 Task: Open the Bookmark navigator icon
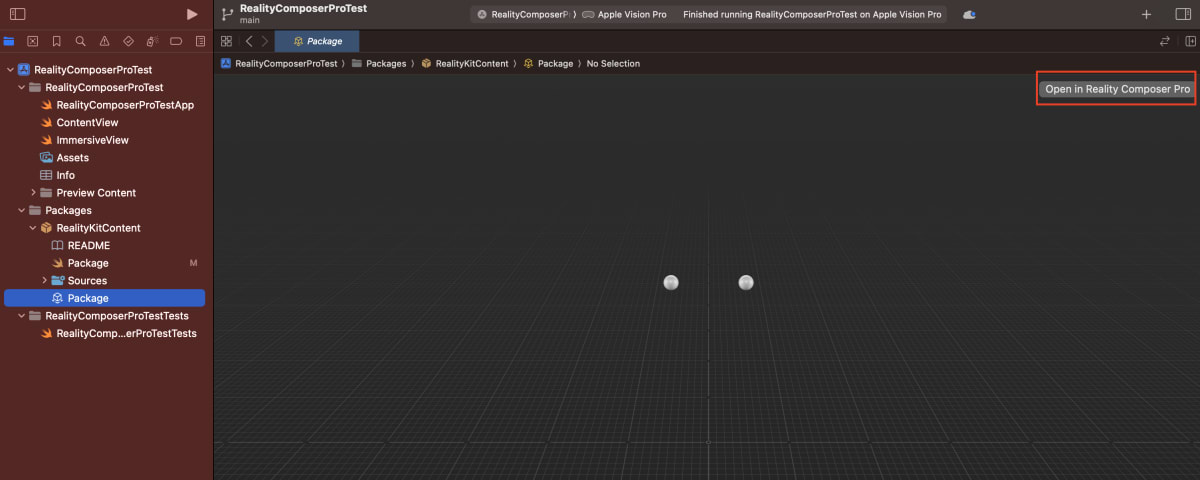coord(56,41)
